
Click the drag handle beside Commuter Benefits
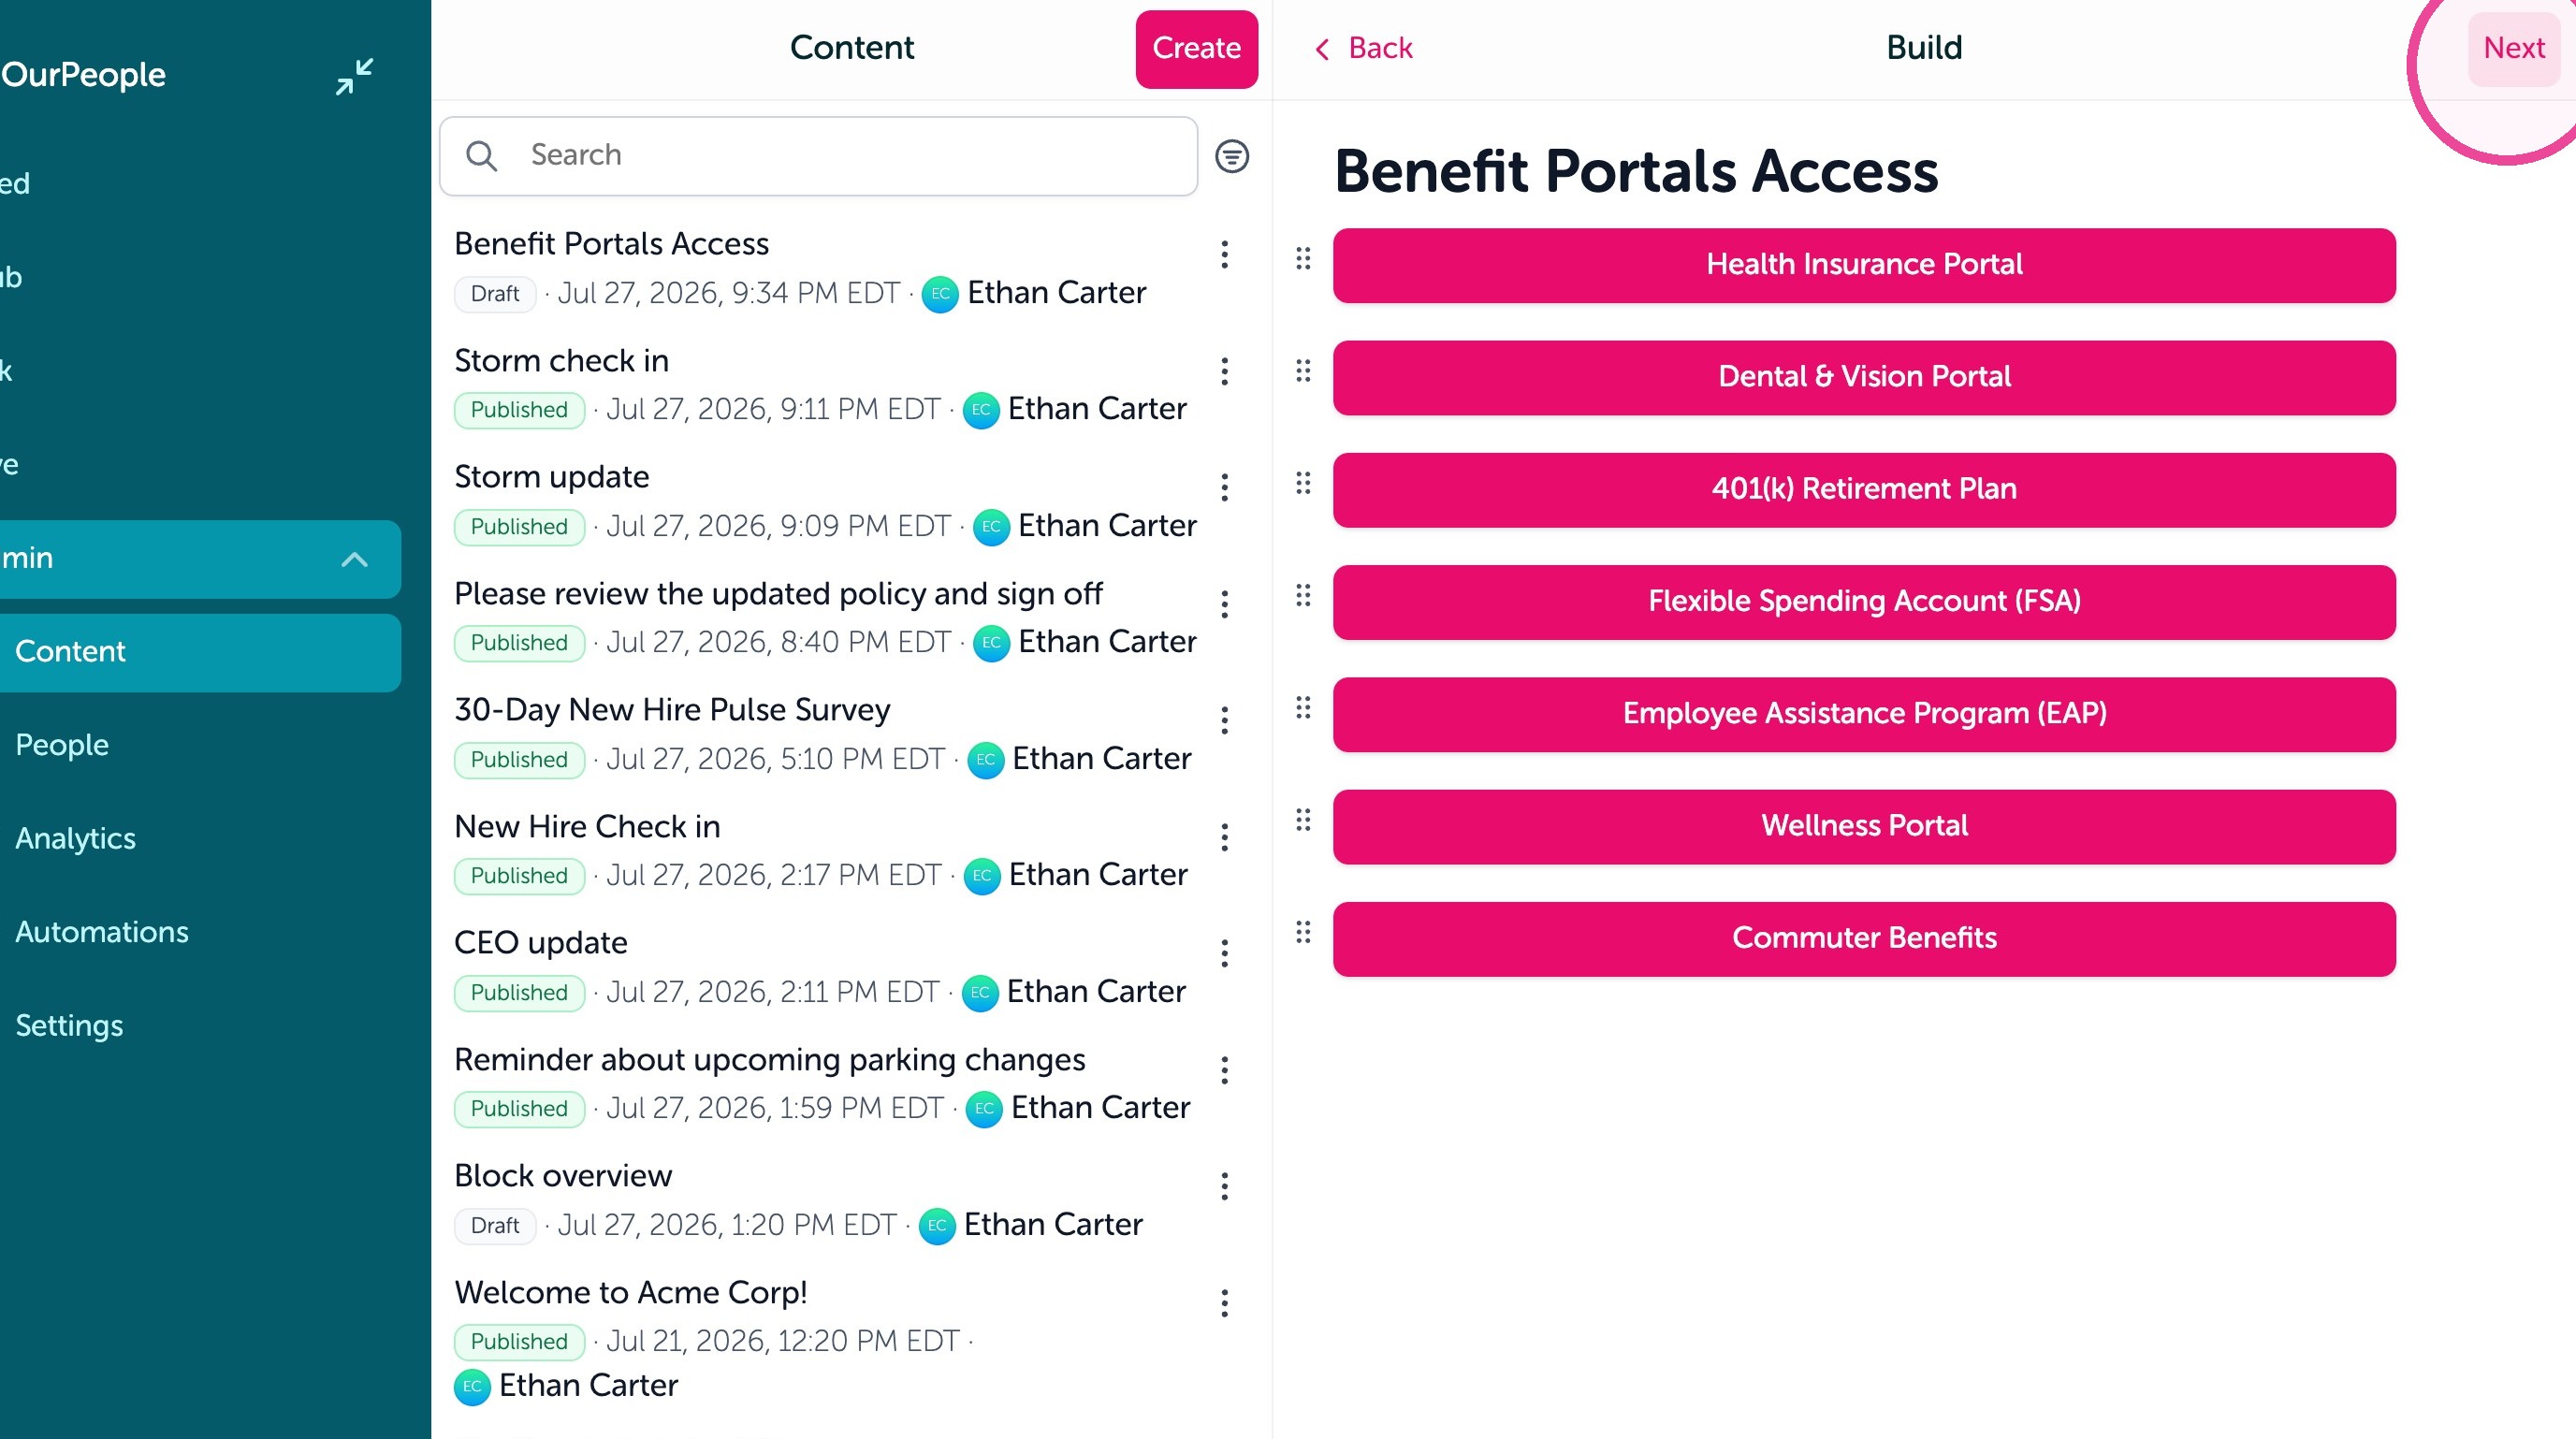tap(1303, 933)
